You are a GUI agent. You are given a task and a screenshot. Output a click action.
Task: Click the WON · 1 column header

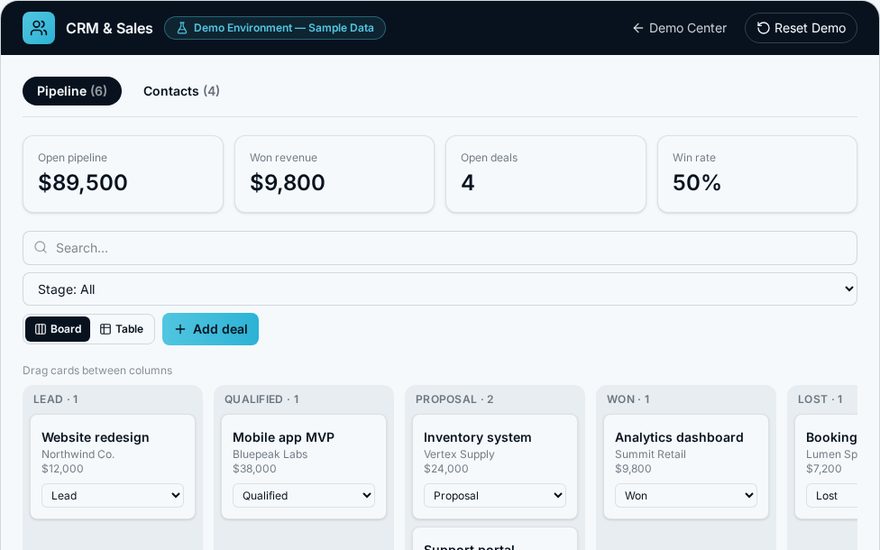628,399
